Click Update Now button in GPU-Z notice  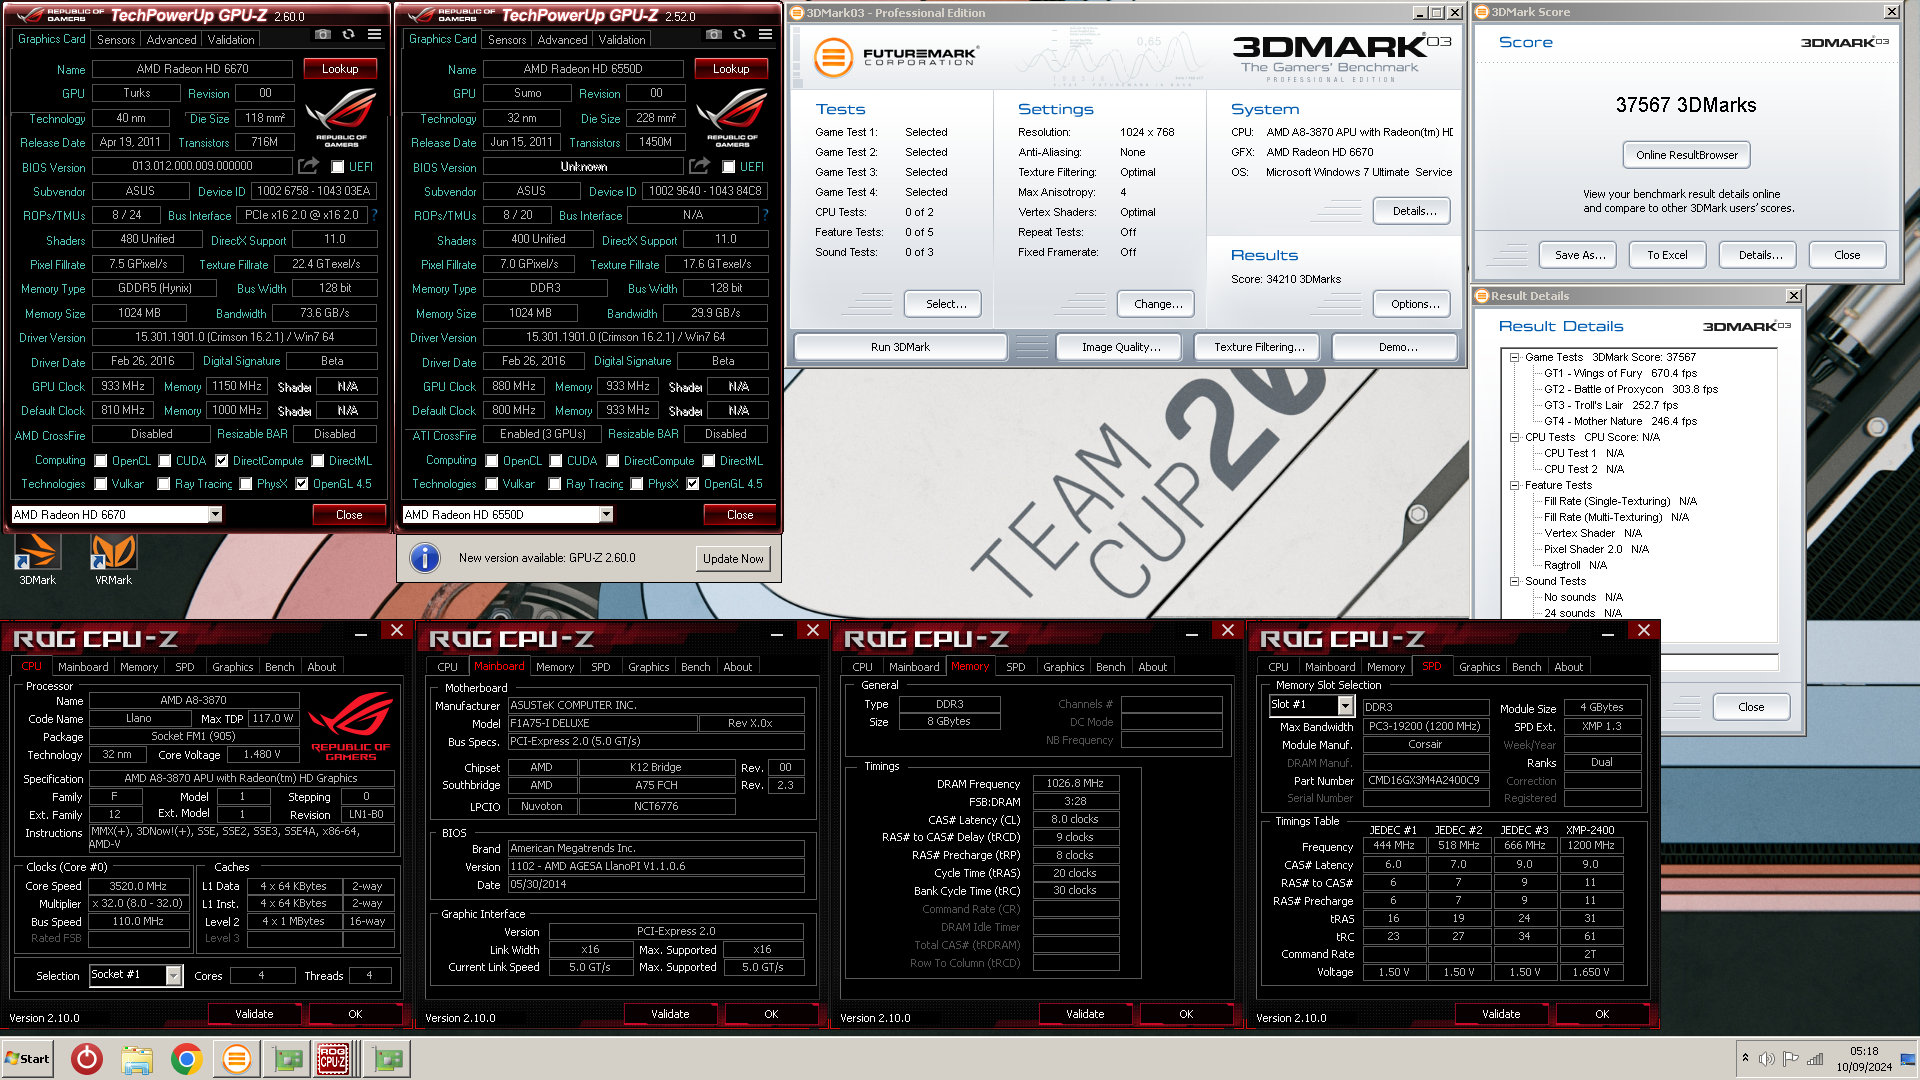[x=733, y=559]
